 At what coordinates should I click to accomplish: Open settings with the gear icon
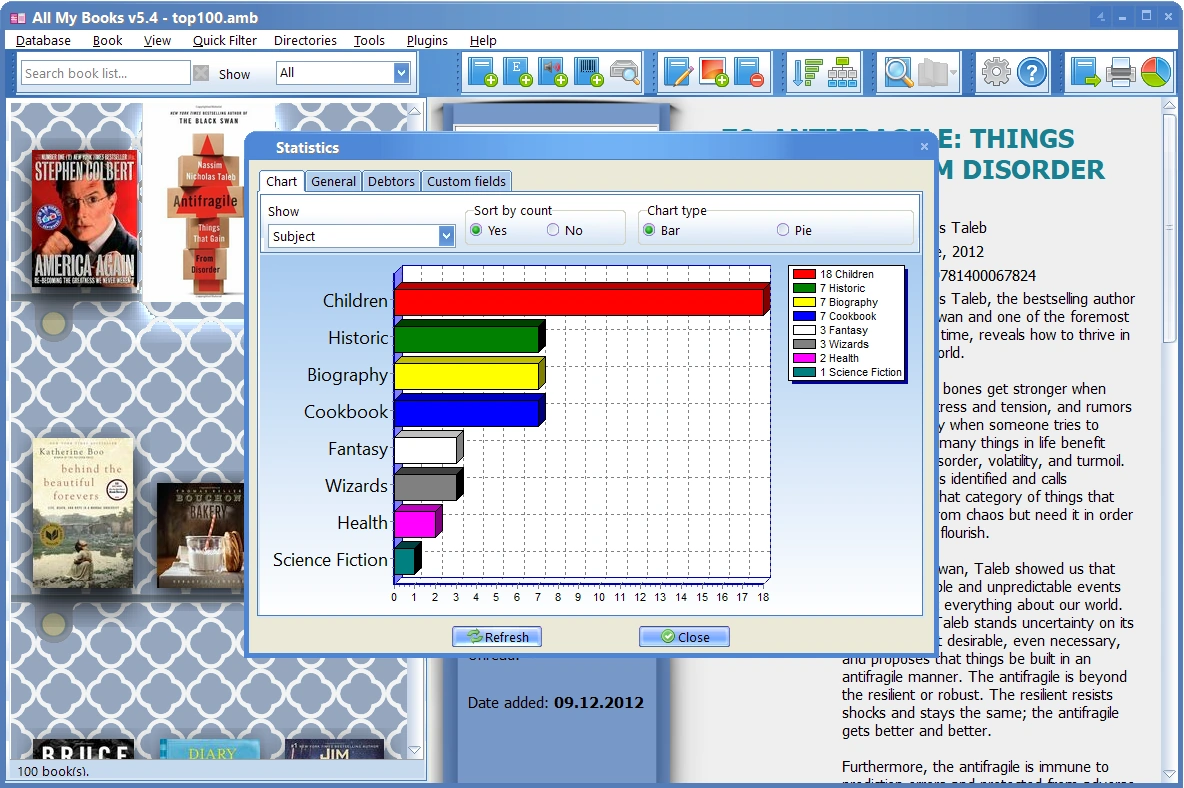click(996, 72)
